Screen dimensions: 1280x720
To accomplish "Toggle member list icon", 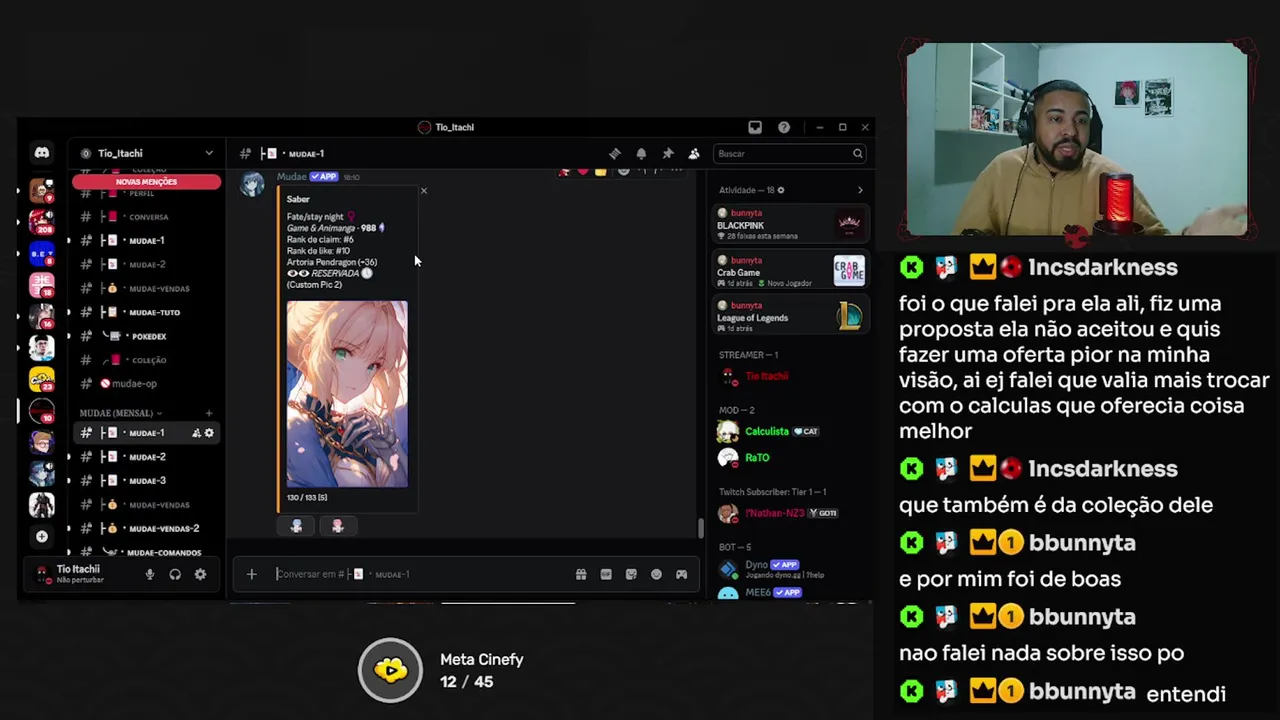I will pyautogui.click(x=694, y=153).
